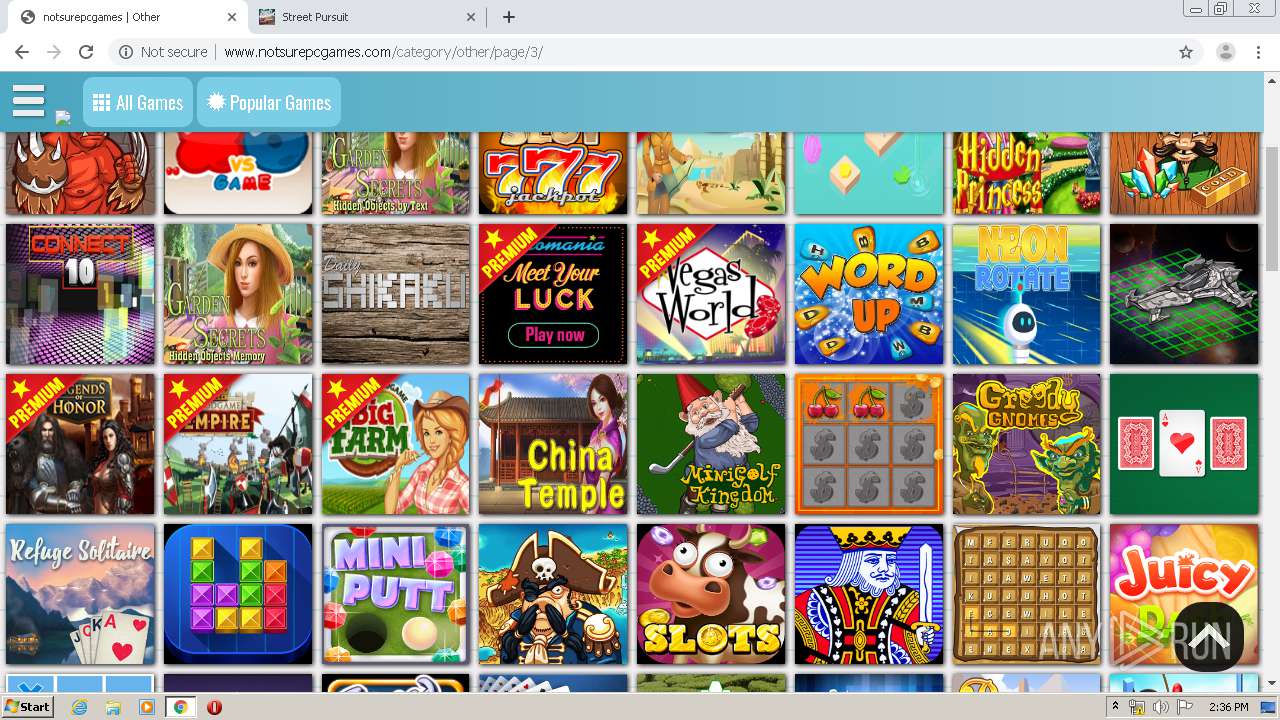Open a new browser tab
1280x720 pixels.
pyautogui.click(x=509, y=17)
